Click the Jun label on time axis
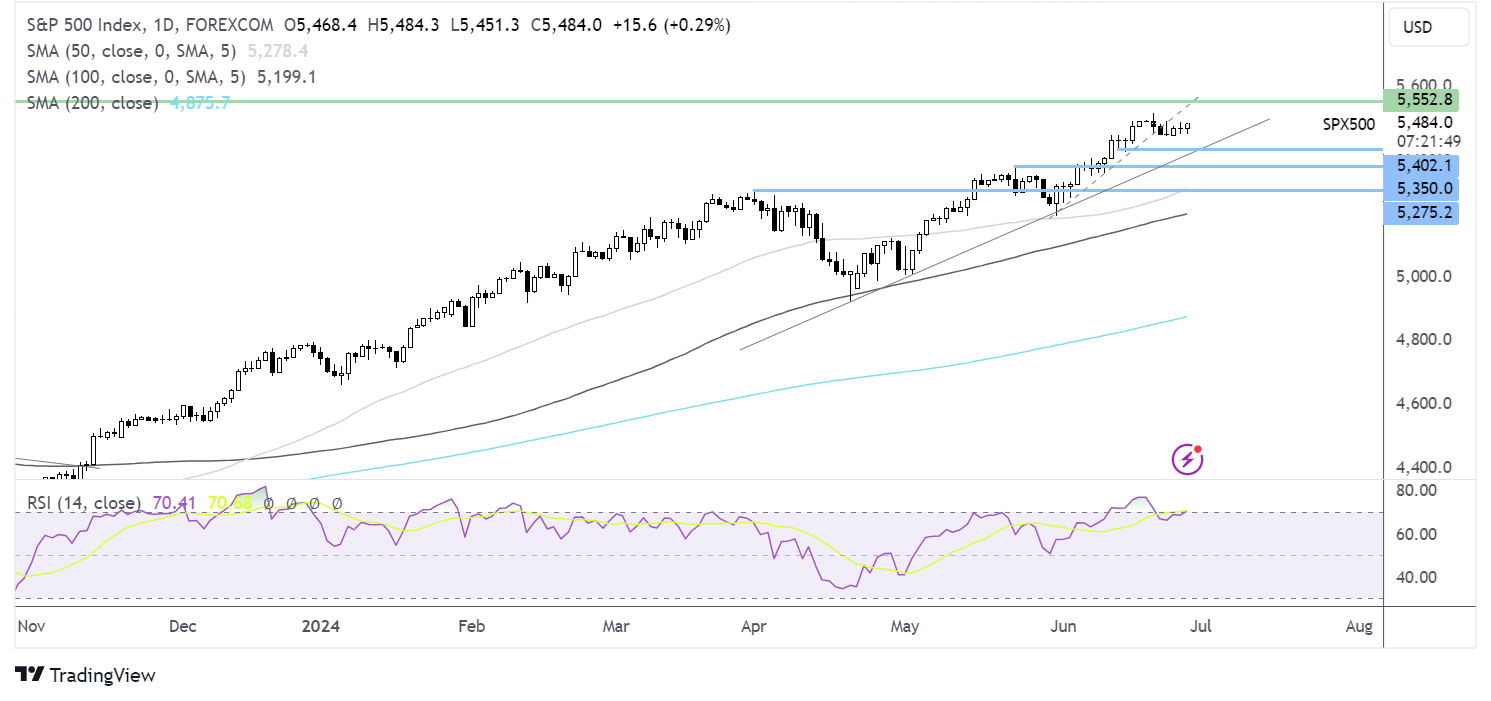 click(1062, 627)
